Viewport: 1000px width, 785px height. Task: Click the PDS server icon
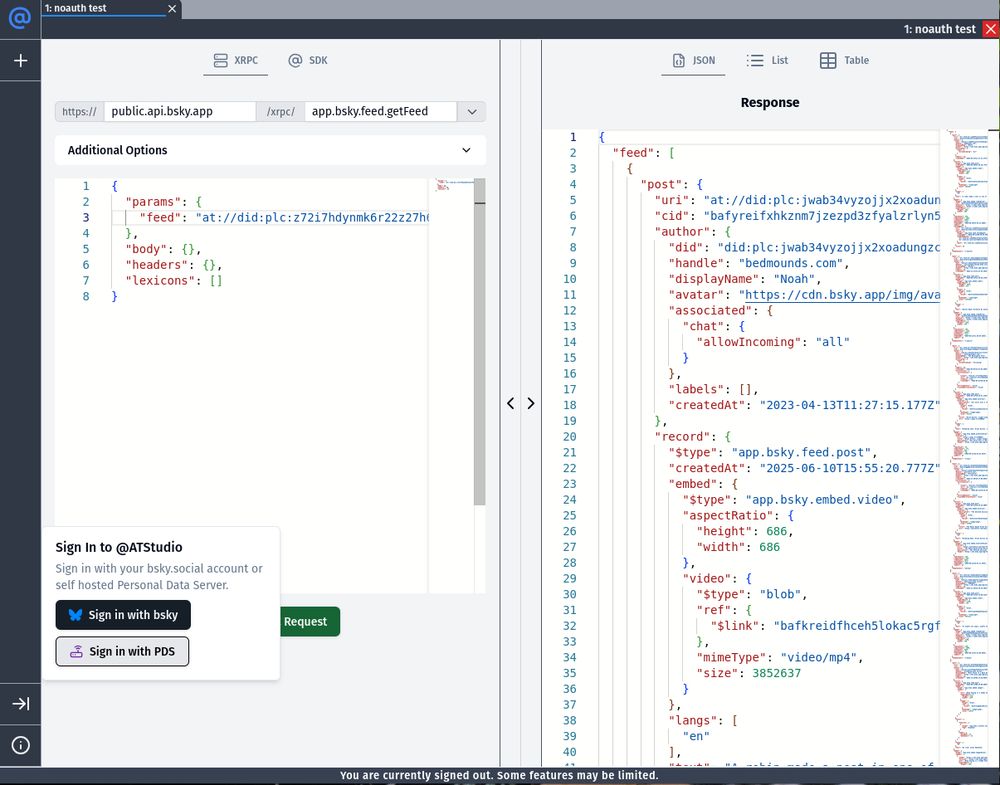(77, 651)
